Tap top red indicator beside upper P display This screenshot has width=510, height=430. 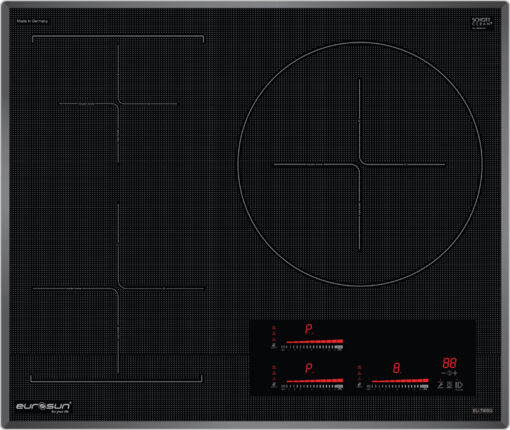pos(274,328)
